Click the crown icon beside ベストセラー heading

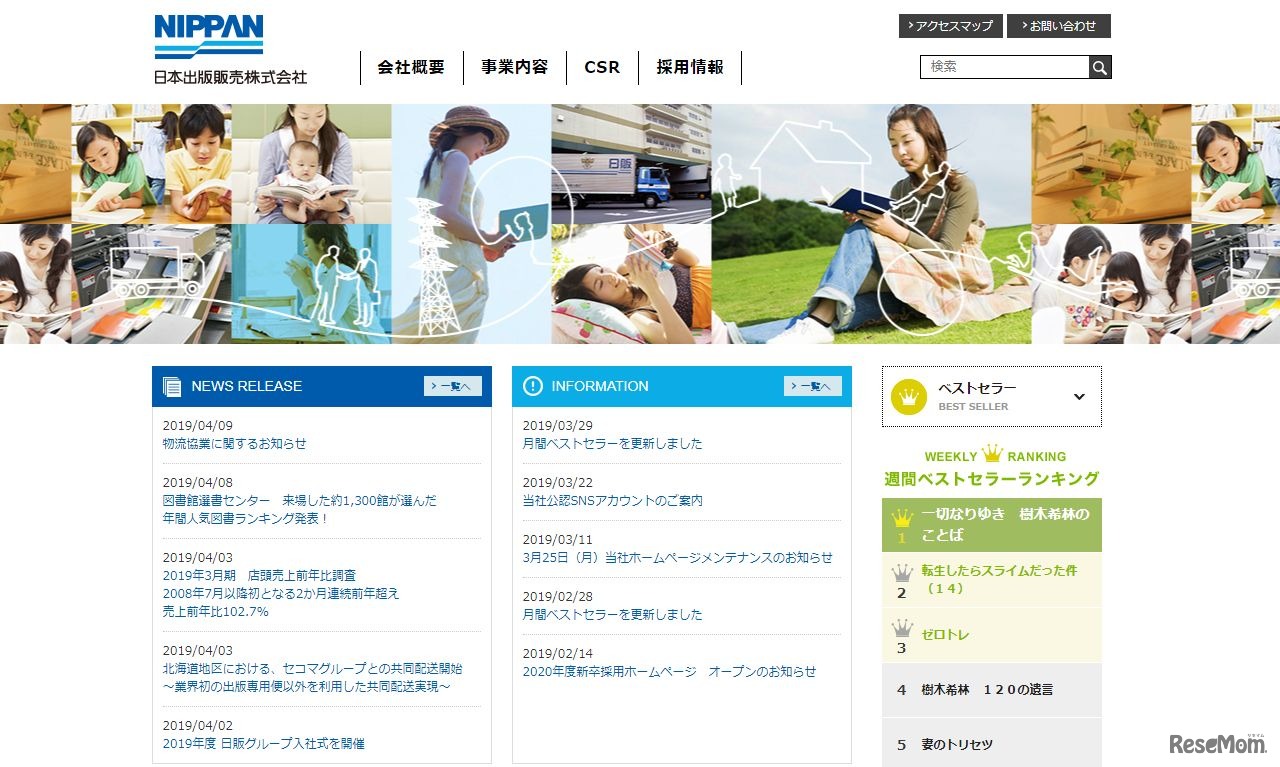click(x=908, y=396)
